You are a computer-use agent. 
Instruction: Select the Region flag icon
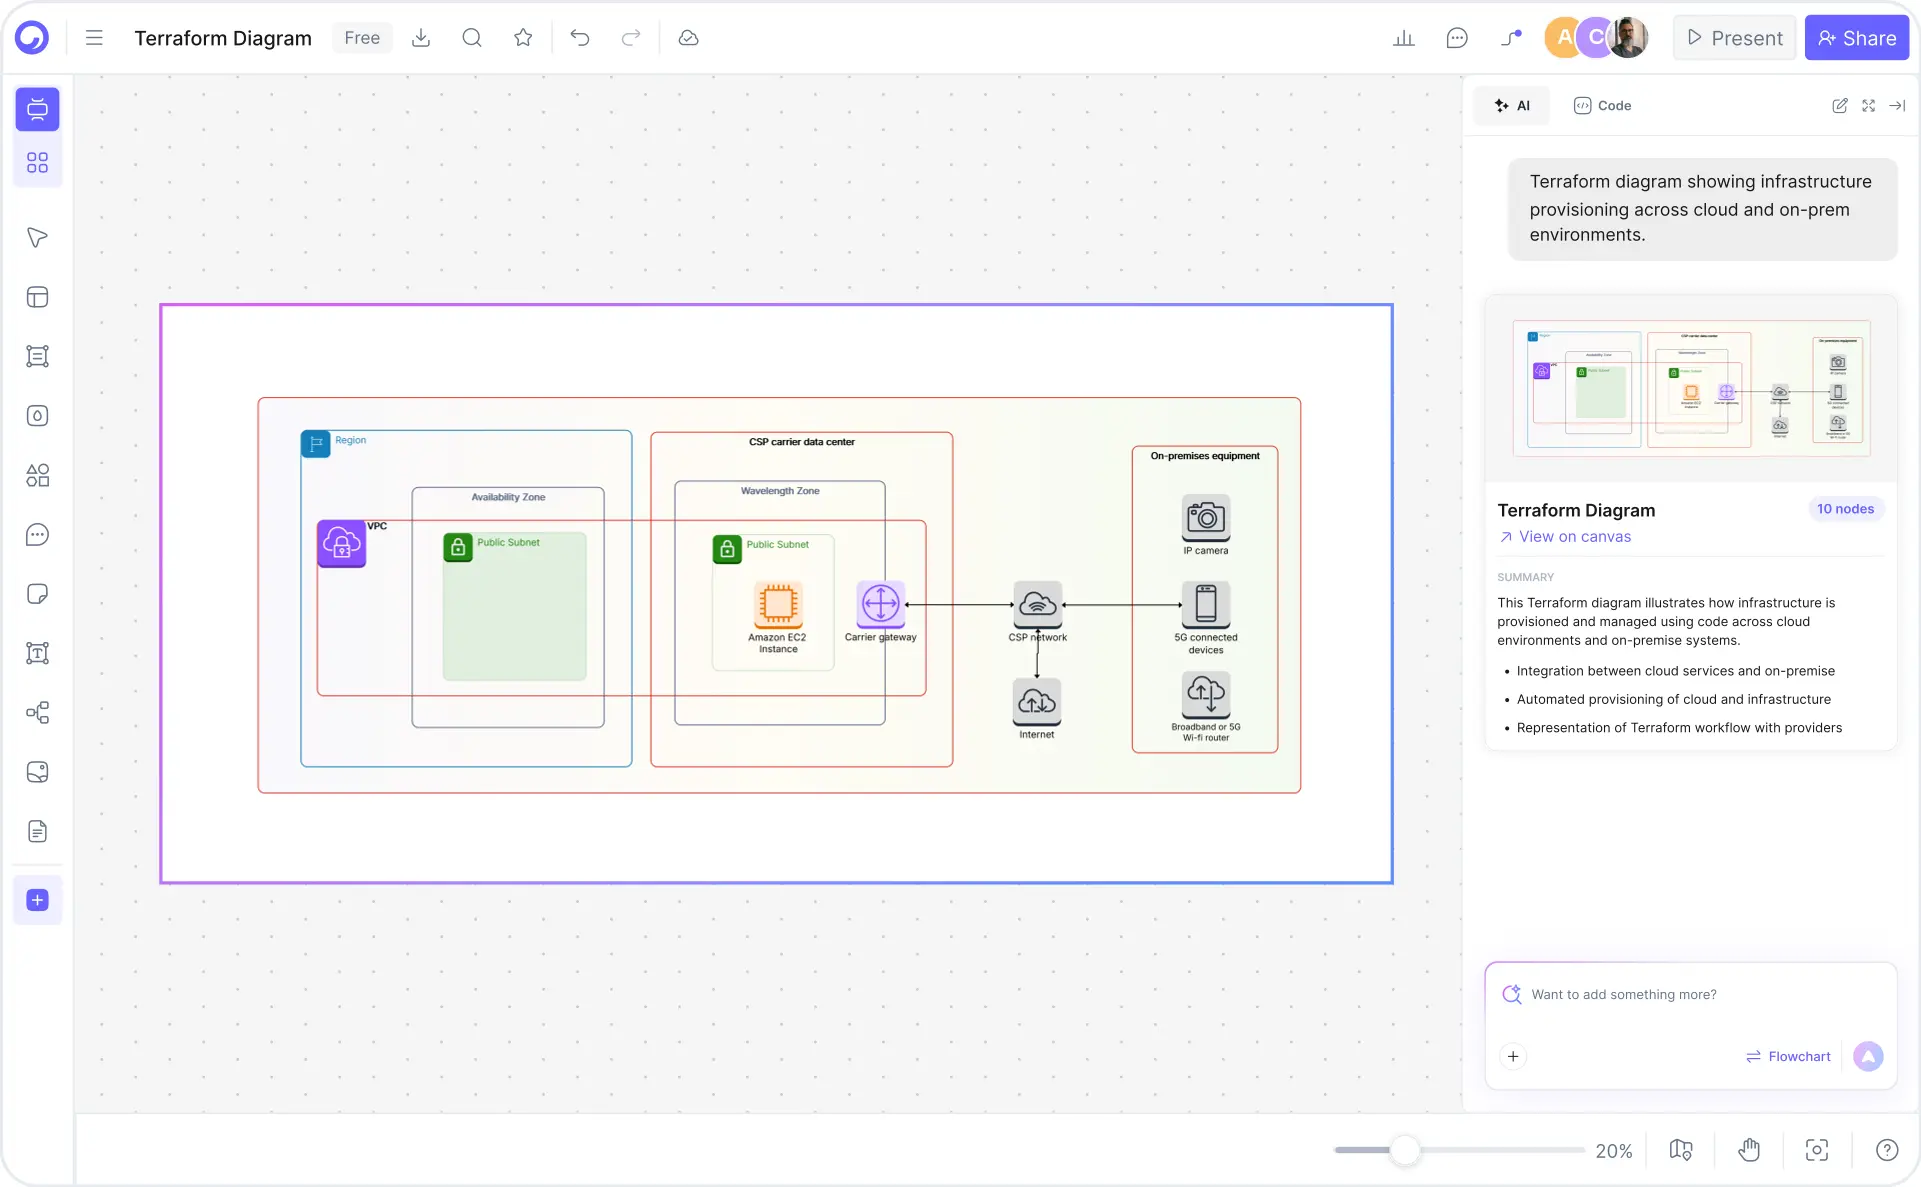(316, 444)
